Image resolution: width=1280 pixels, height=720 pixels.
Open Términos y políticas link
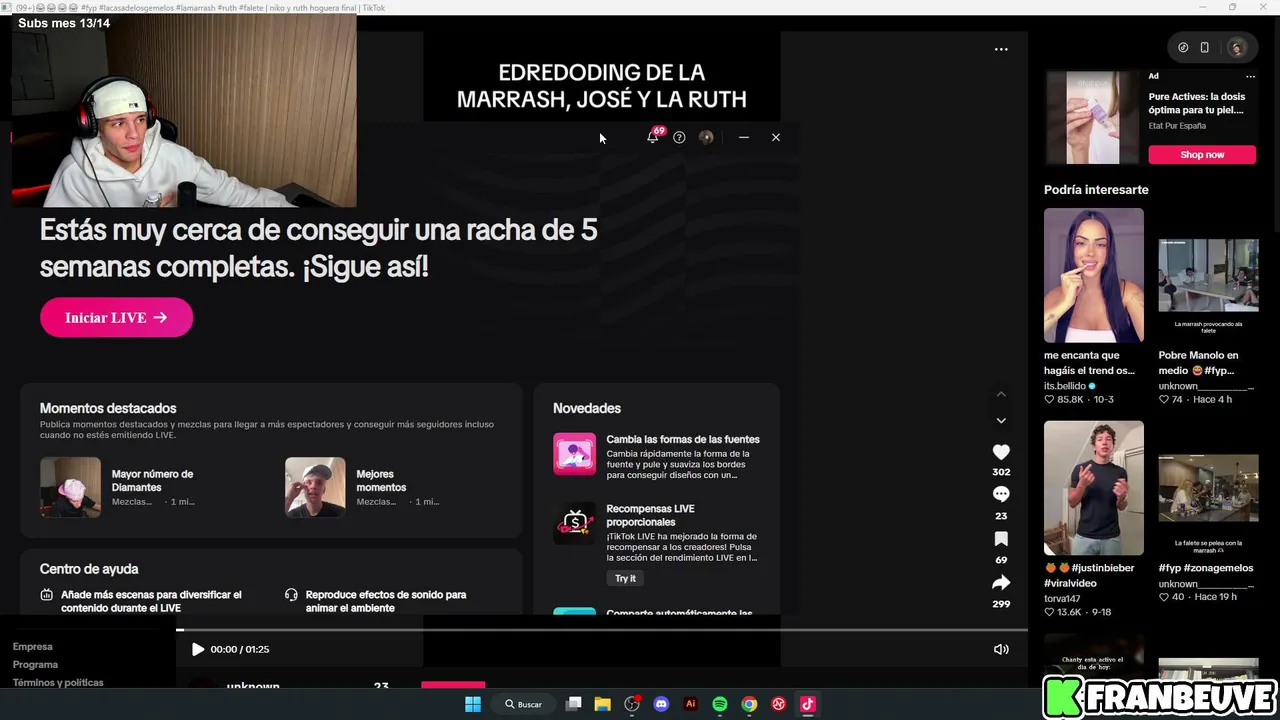pos(58,683)
